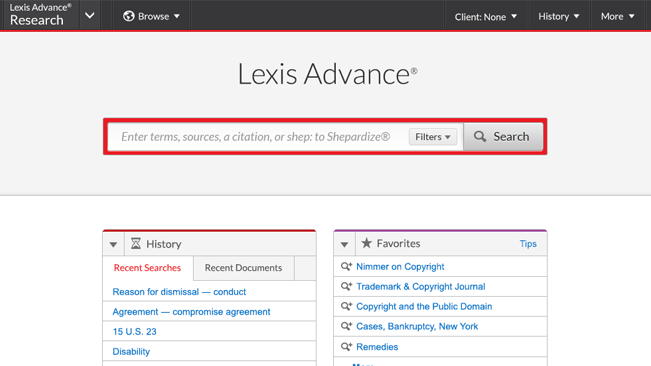This screenshot has width=651, height=366.
Task: Click the Favorites panel title
Action: [x=398, y=244]
